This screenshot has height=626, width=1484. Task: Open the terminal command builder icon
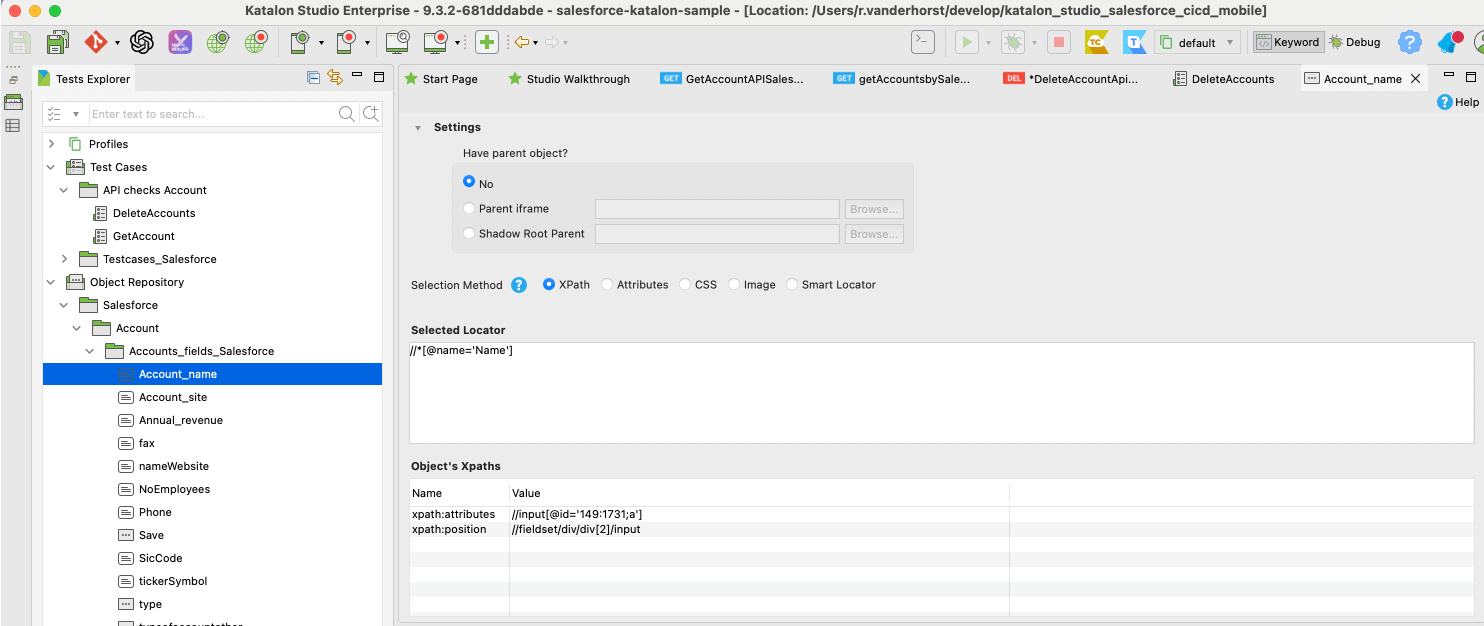click(923, 42)
